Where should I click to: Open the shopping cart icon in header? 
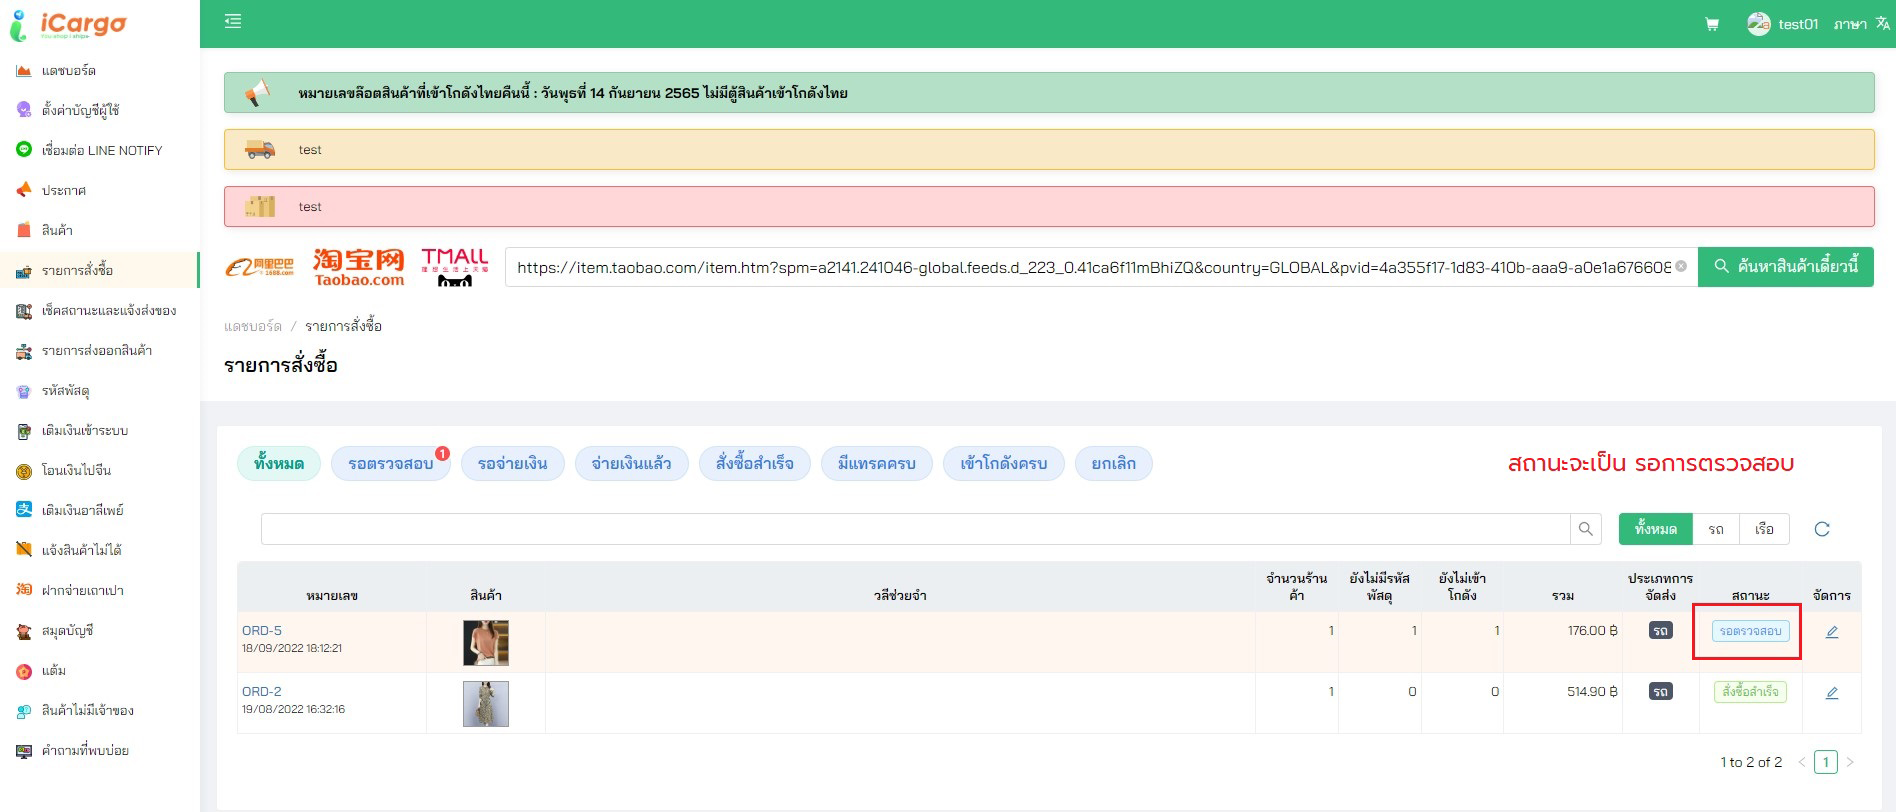[x=1712, y=24]
